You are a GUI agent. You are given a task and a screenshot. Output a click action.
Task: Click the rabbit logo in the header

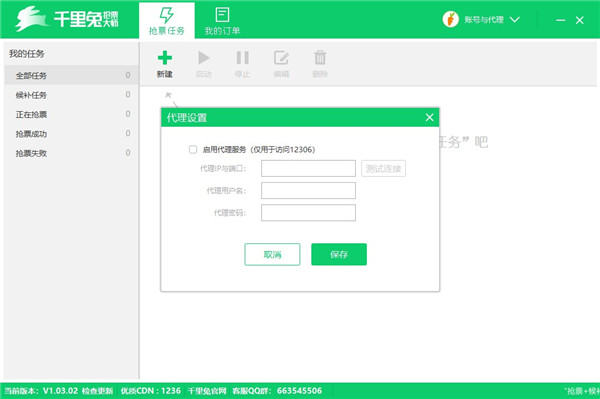(x=31, y=18)
